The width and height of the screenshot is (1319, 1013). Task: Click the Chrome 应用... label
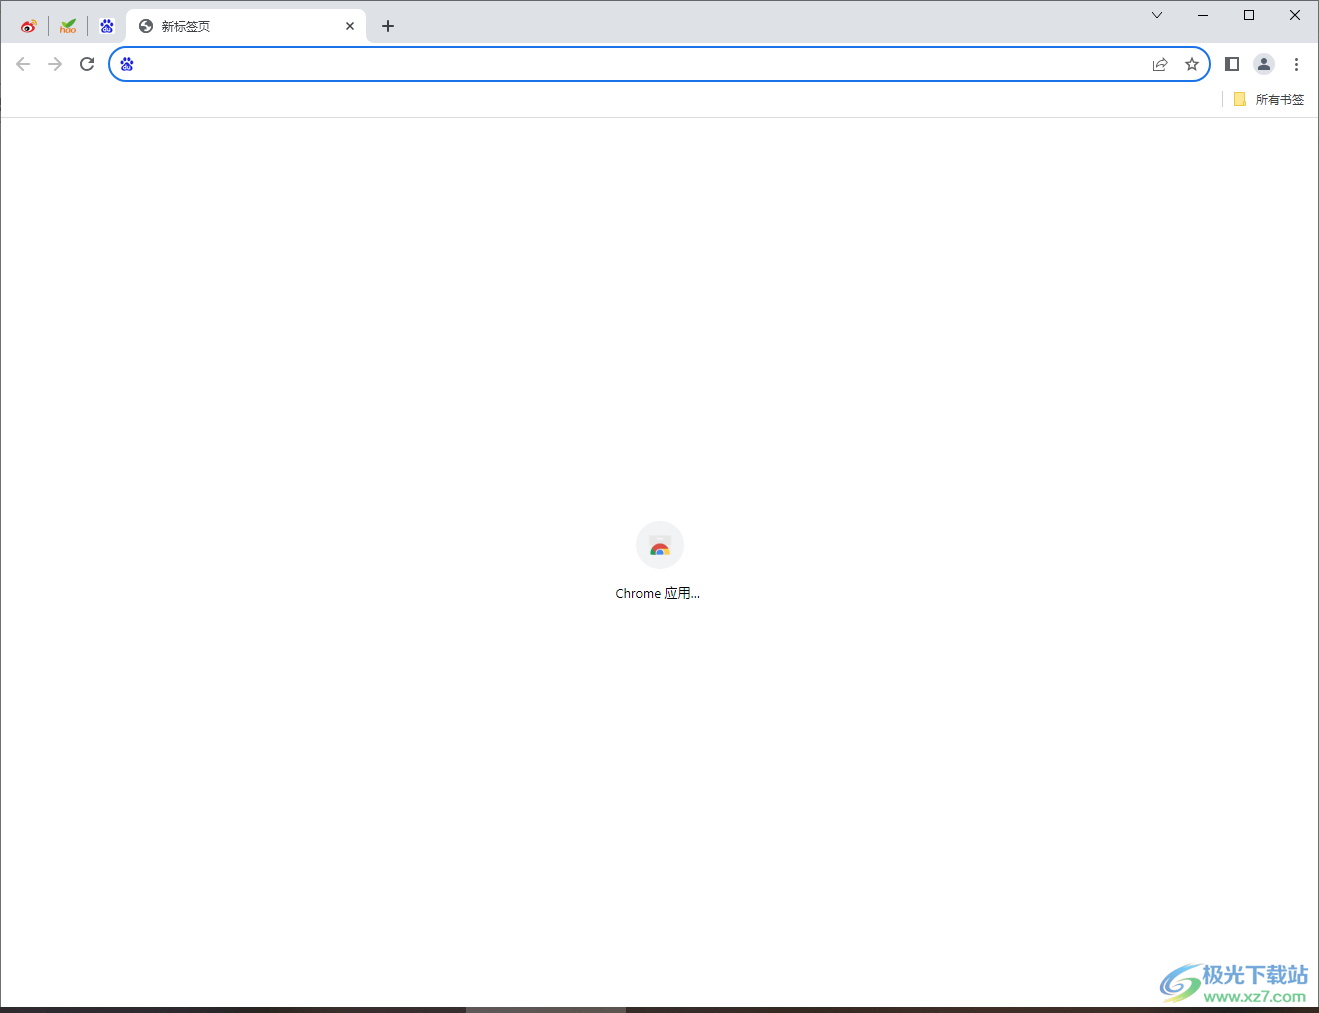coord(658,593)
